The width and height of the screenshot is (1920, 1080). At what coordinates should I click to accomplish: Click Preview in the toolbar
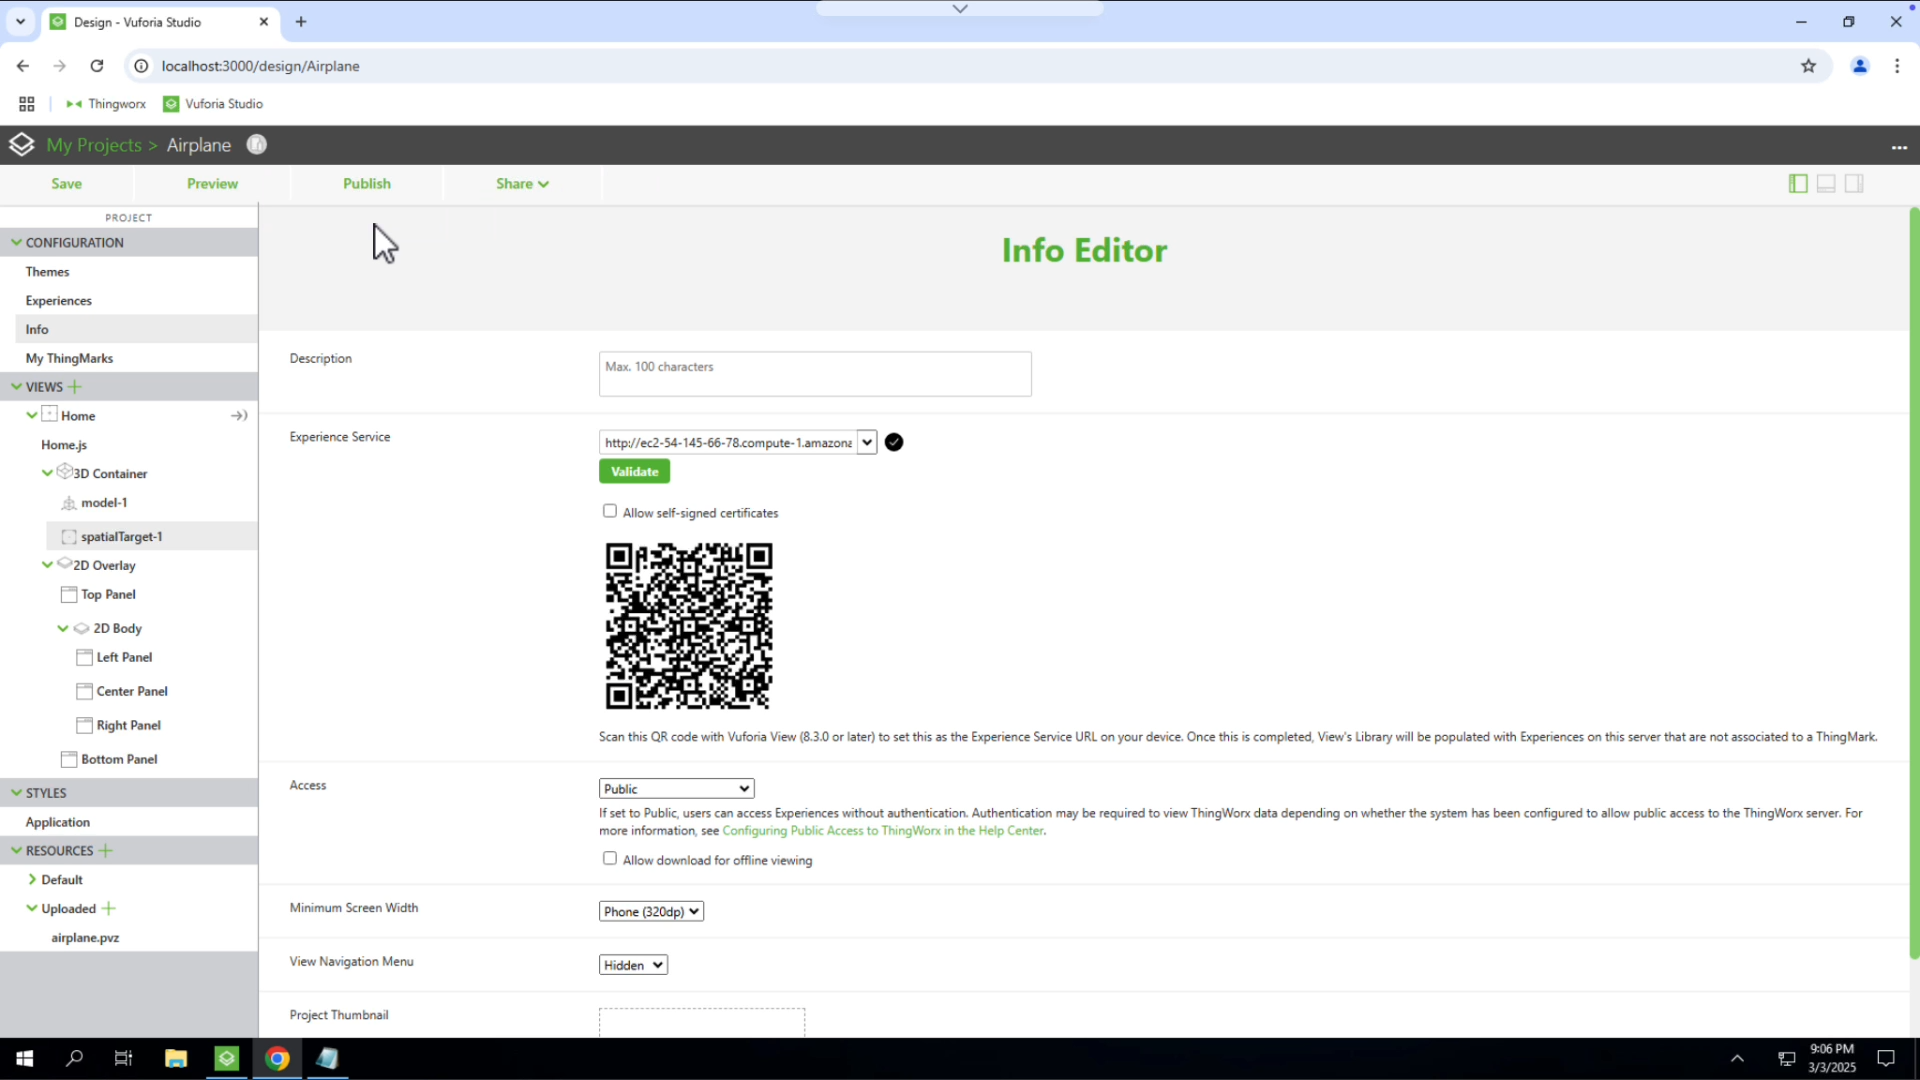[212, 184]
